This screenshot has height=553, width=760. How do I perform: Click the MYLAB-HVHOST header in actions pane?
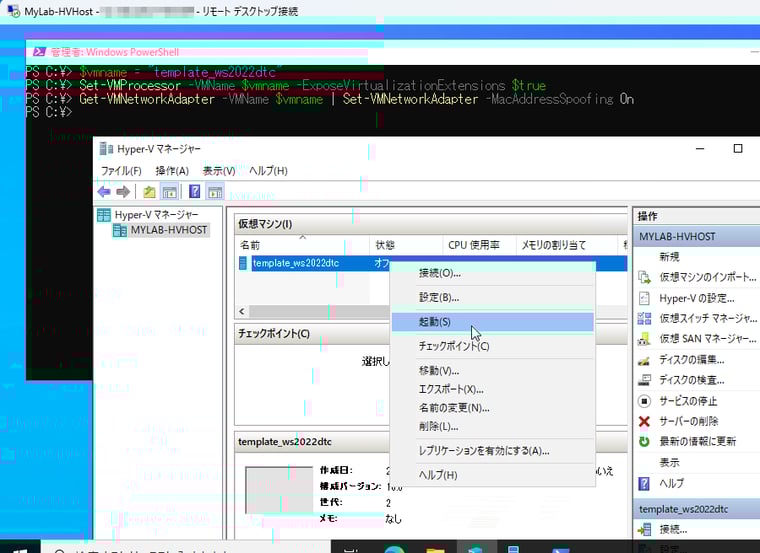697,237
